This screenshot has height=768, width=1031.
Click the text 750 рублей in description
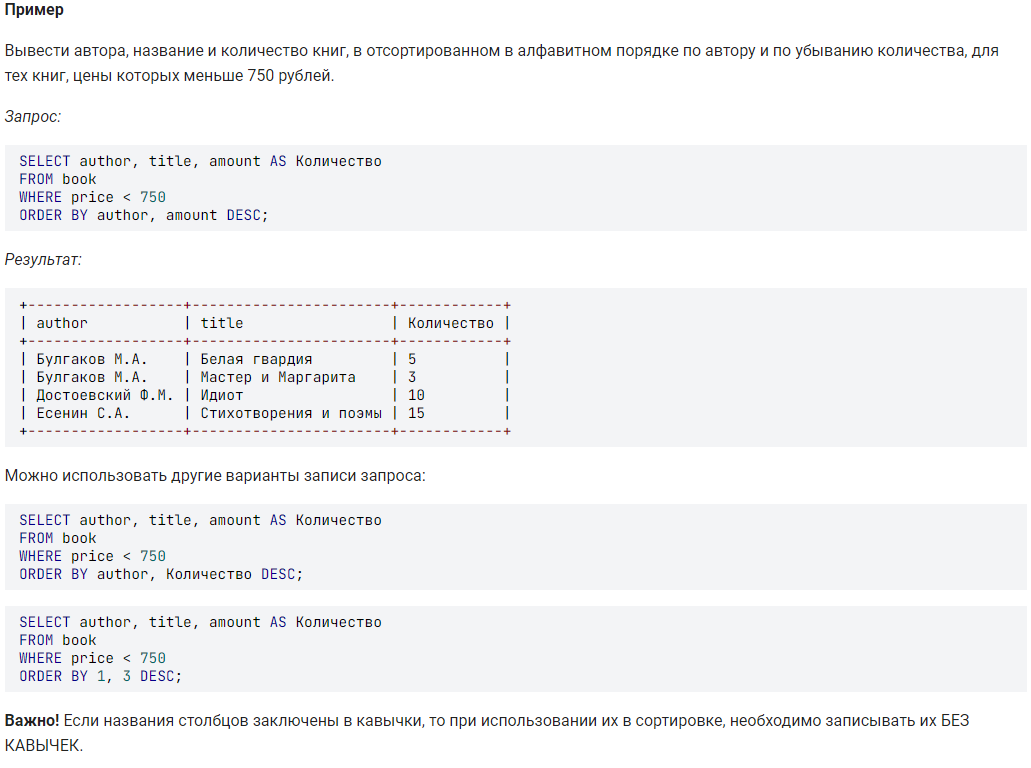pos(289,76)
